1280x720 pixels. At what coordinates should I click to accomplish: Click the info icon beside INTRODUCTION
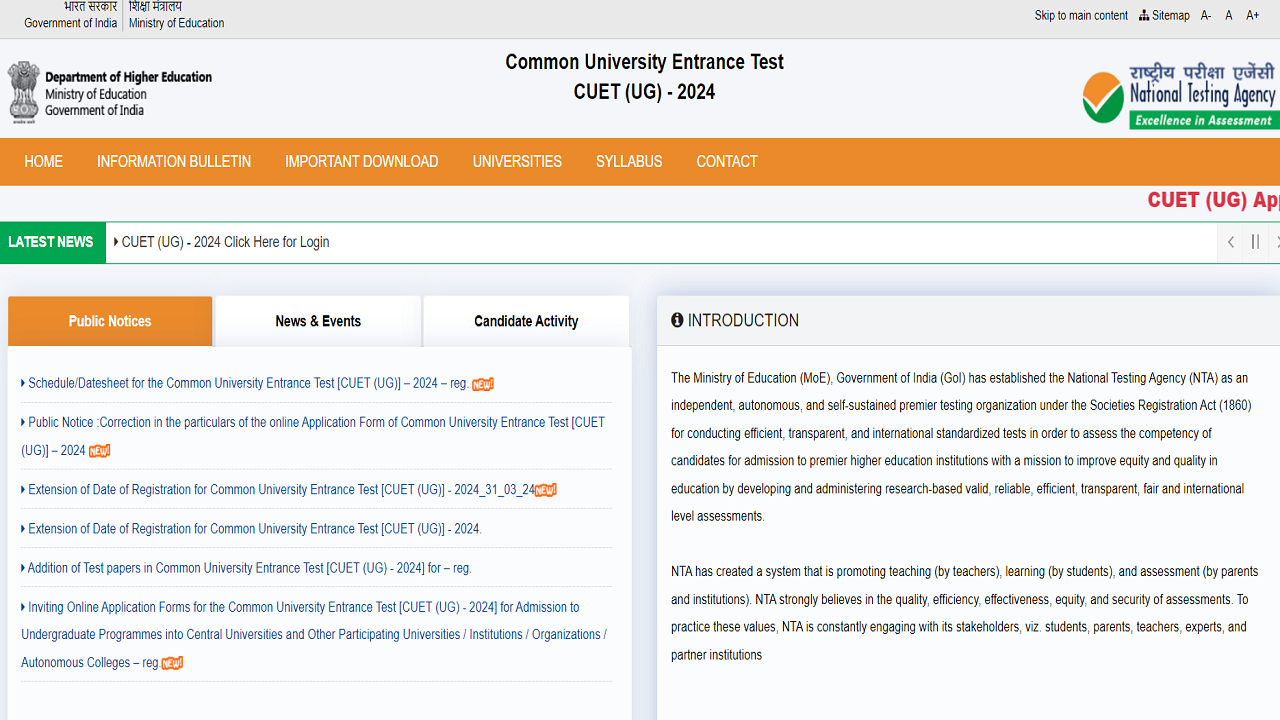677,320
